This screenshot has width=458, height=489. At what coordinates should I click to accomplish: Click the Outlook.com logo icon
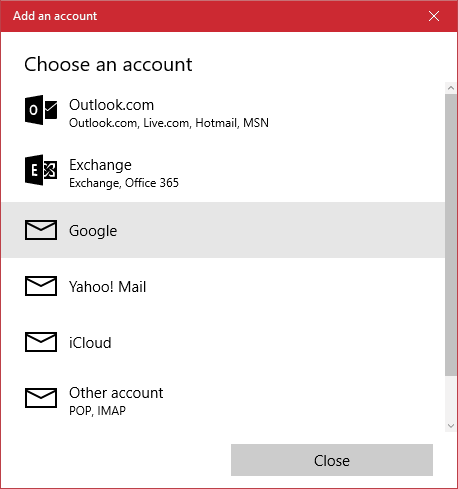41,110
